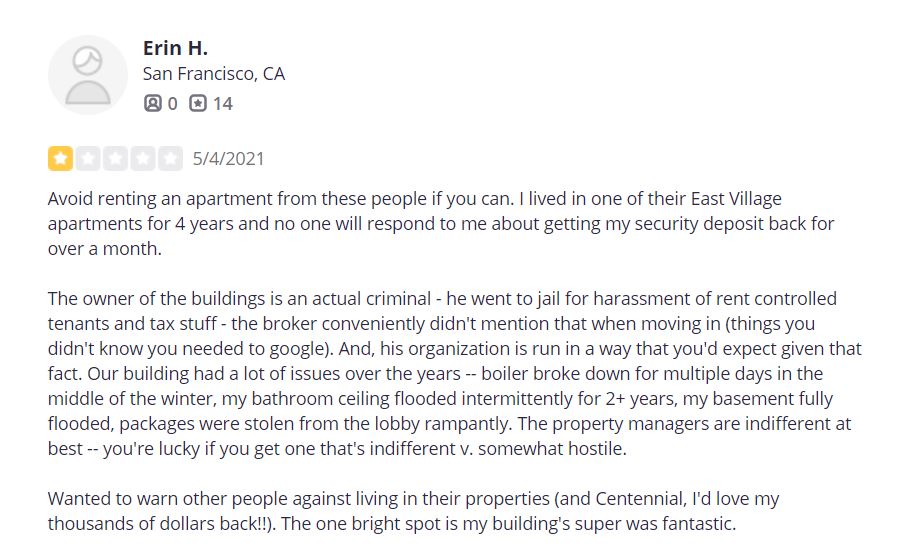Click the reviews star badge icon

pyautogui.click(x=198, y=103)
